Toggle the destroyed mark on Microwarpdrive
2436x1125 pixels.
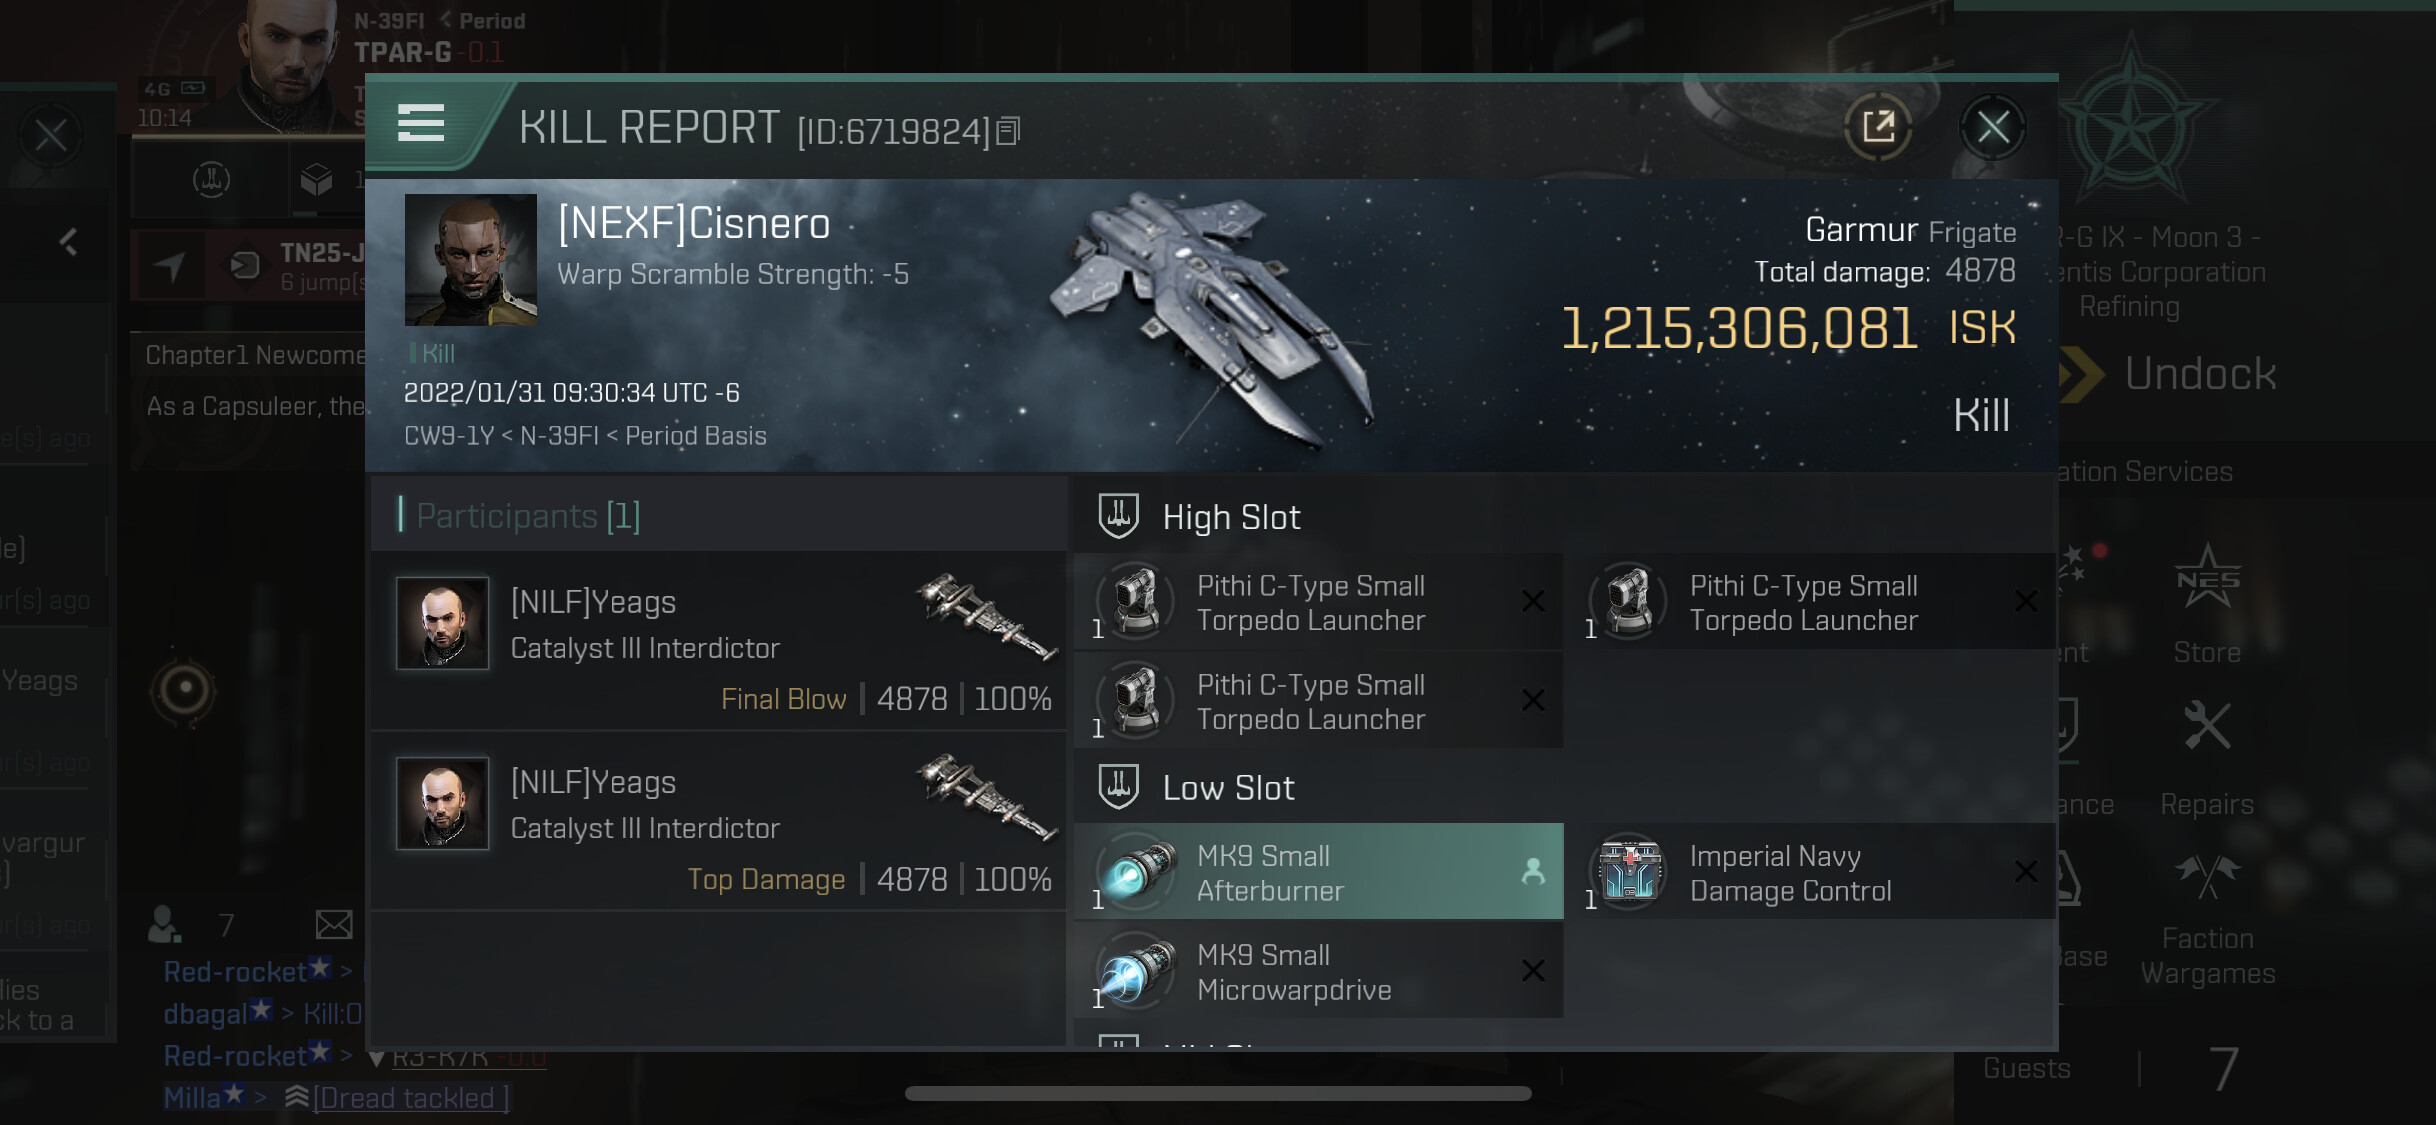pos(1533,971)
